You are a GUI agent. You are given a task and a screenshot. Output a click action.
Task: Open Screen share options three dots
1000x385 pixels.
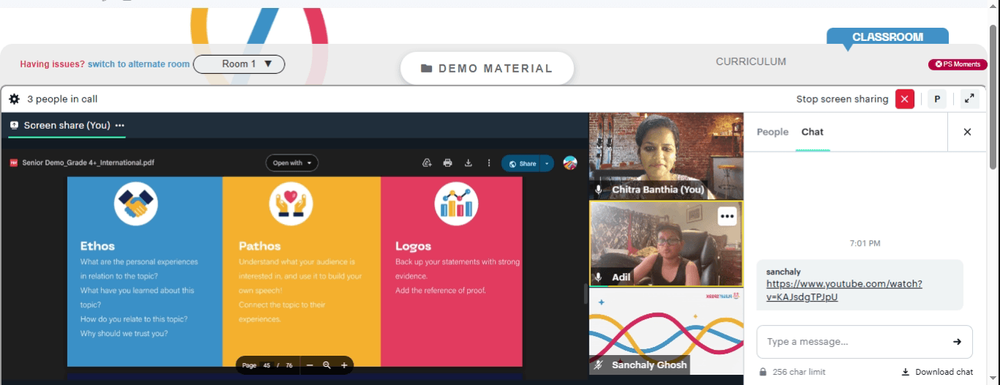[120, 126]
